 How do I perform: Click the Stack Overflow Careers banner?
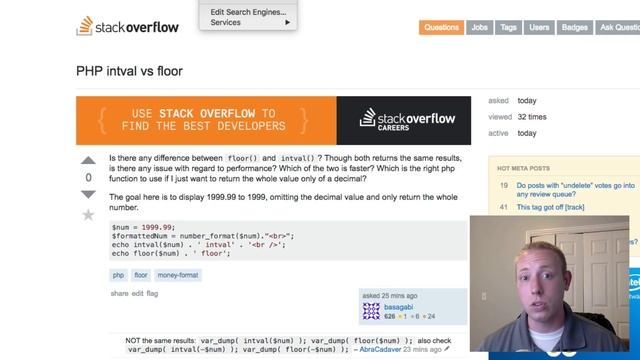point(273,120)
